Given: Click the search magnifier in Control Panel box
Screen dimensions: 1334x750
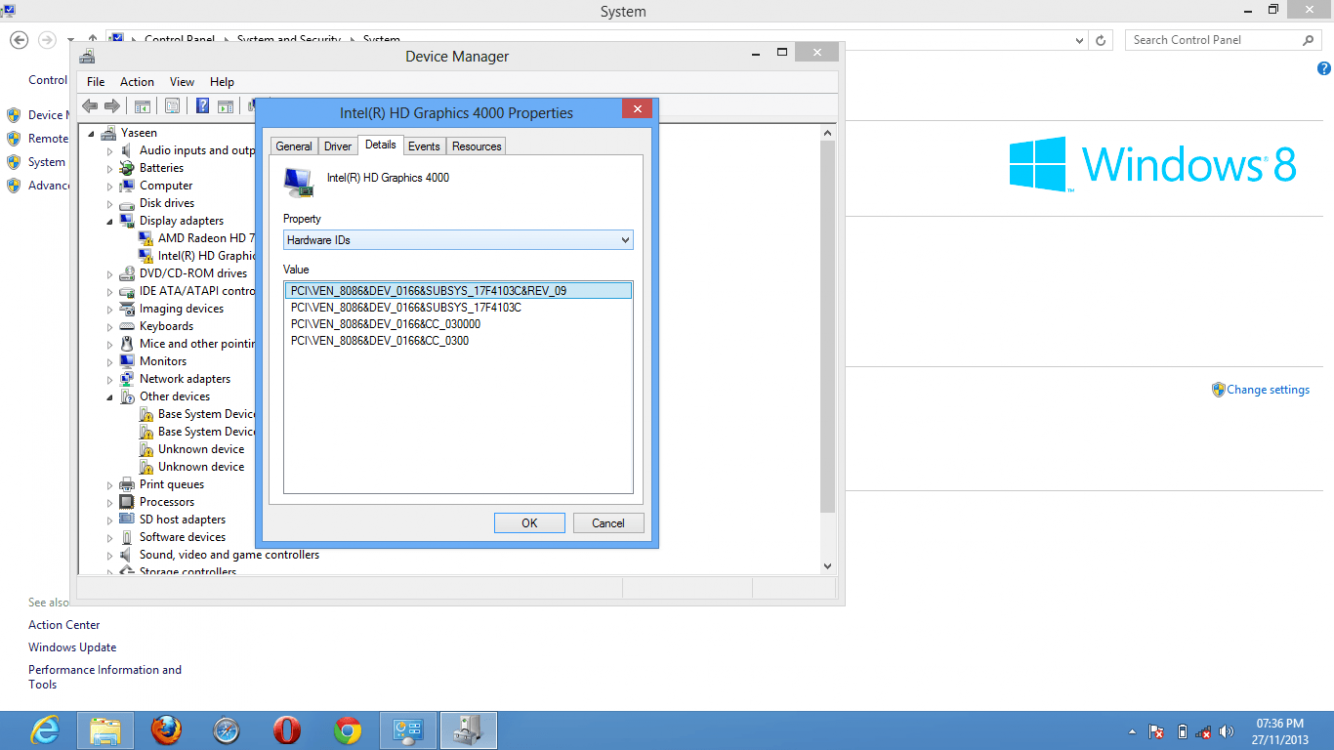Looking at the screenshot, I should click(1308, 40).
